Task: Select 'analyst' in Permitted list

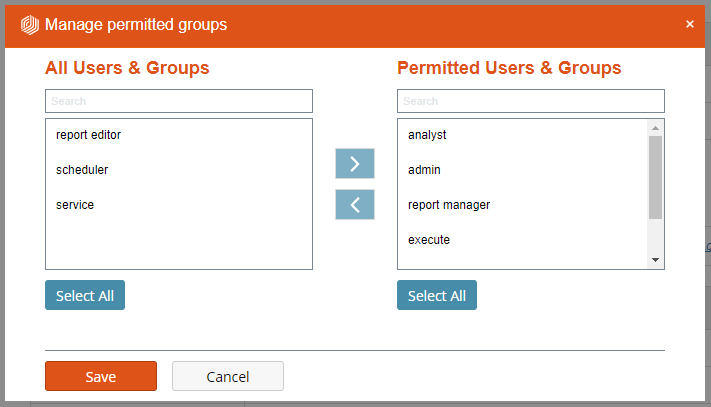Action: 427,135
